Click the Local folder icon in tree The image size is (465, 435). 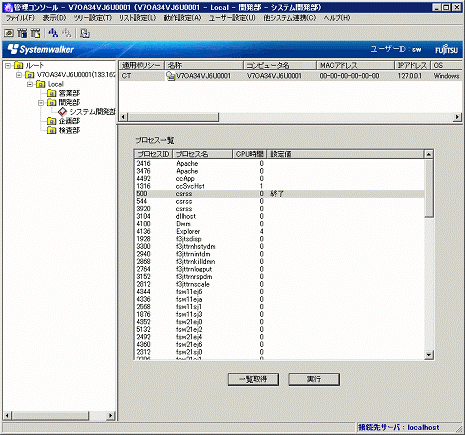tap(40, 84)
